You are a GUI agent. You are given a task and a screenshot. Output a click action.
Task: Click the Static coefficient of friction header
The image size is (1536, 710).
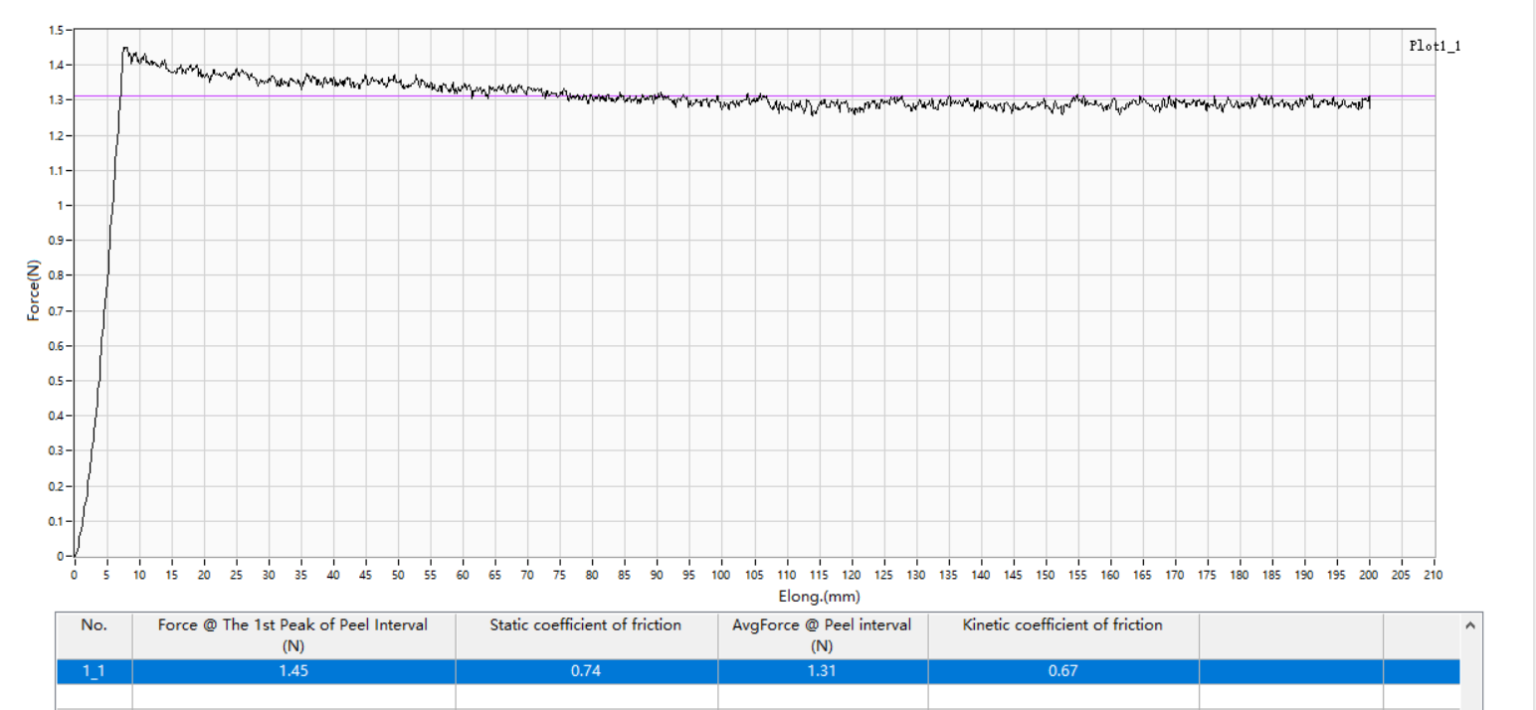tap(585, 625)
